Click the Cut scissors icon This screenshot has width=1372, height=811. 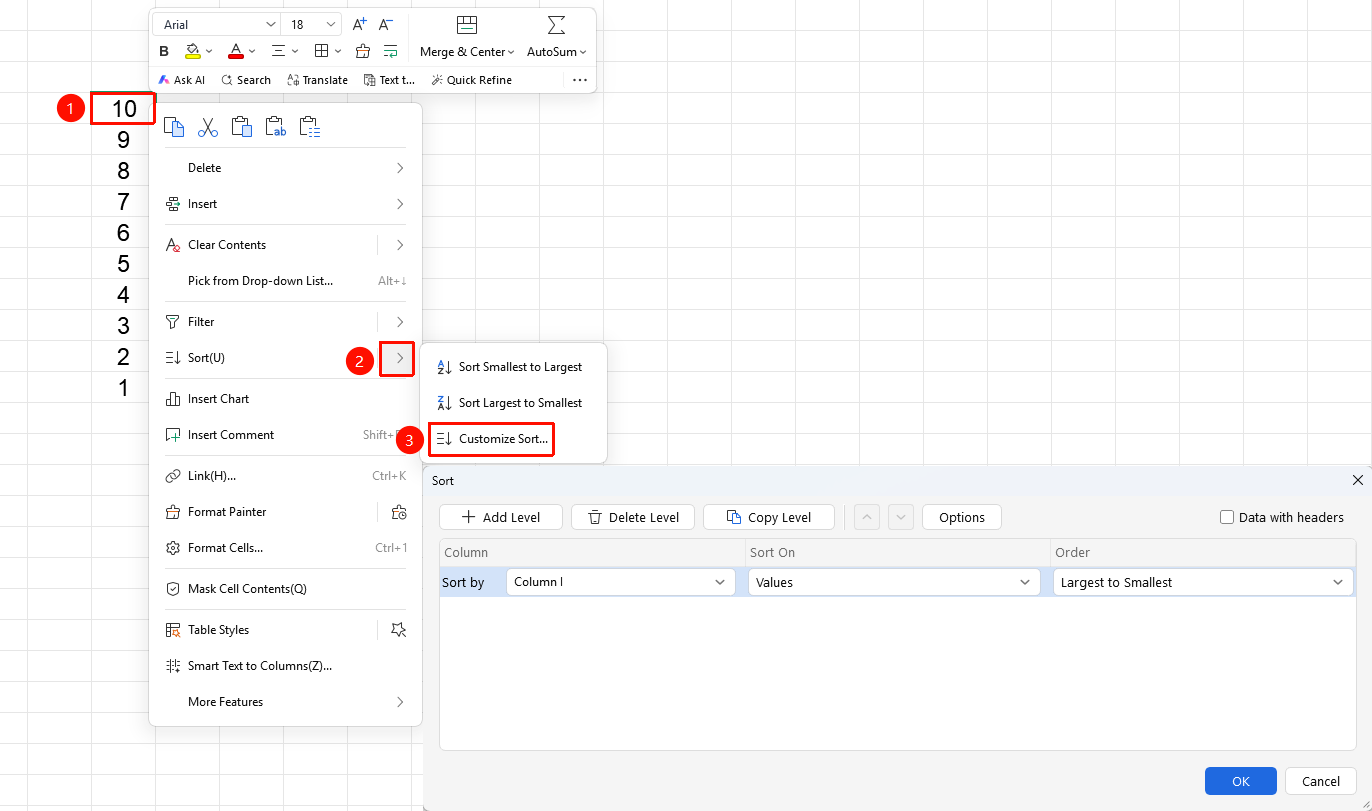[208, 127]
